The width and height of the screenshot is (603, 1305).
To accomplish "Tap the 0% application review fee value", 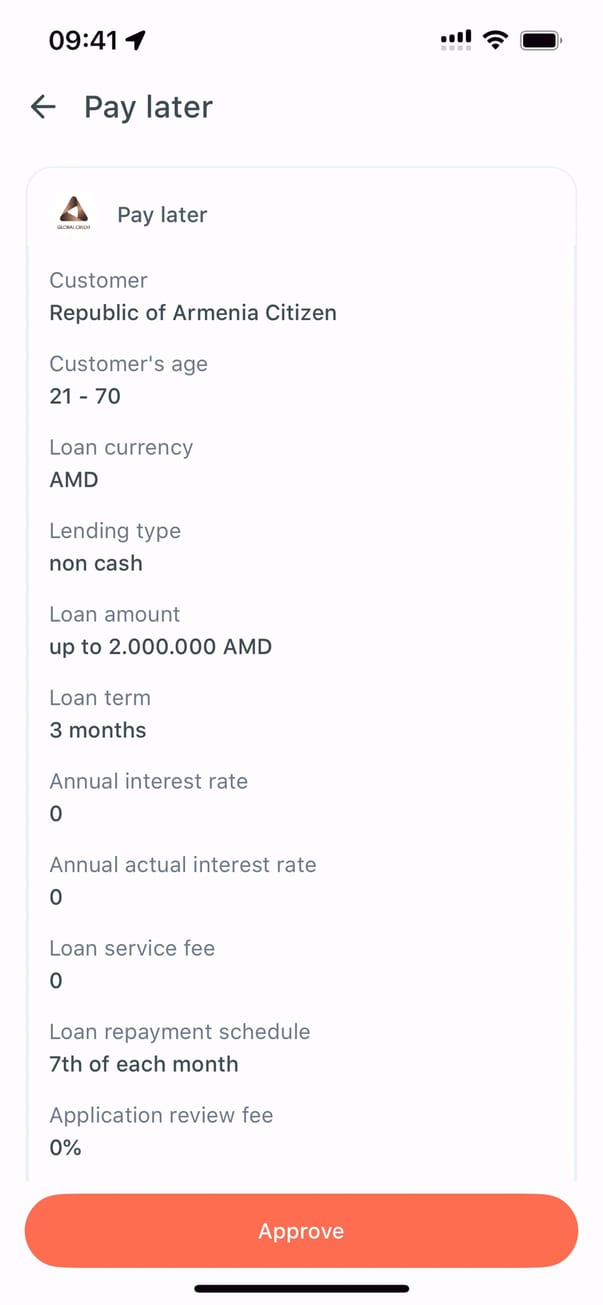I will pyautogui.click(x=65, y=1148).
